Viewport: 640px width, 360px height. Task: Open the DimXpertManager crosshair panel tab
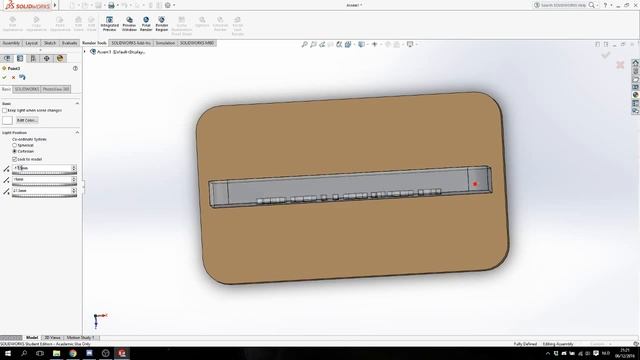(x=47, y=58)
